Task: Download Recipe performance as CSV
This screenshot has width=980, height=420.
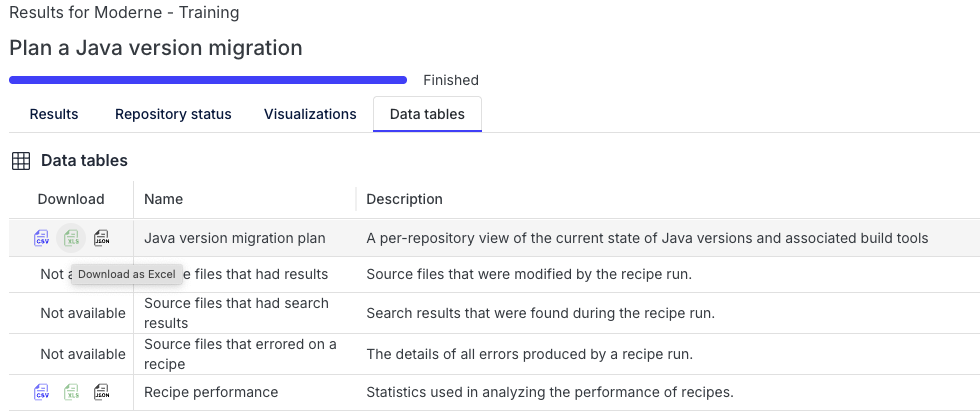Action: point(42,392)
